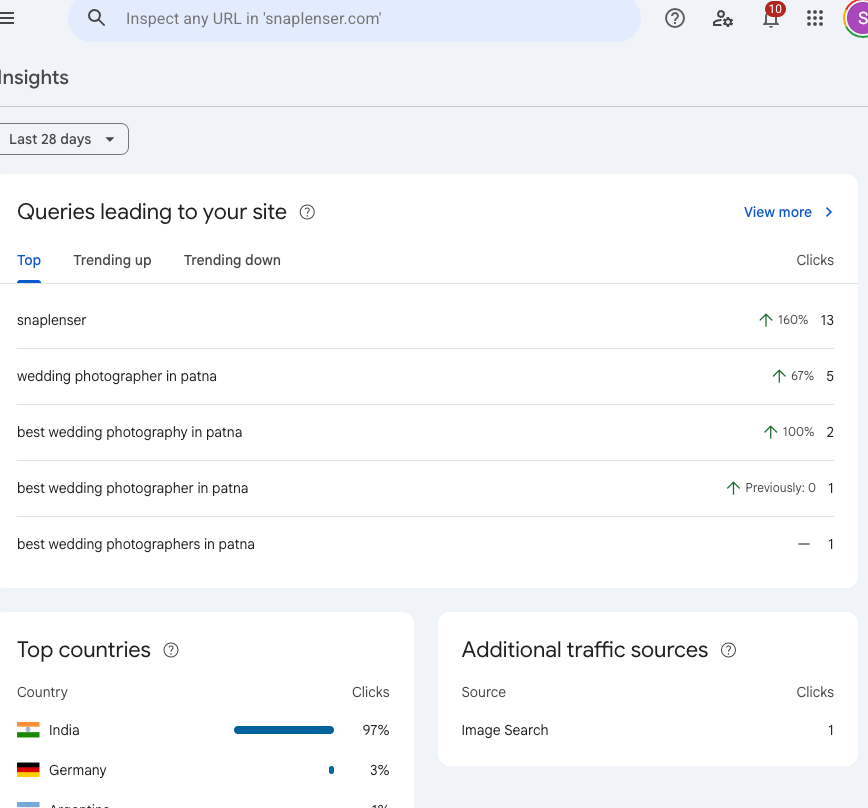Click the chevron arrow next to View more
The width and height of the screenshot is (868, 808).
[x=829, y=212]
